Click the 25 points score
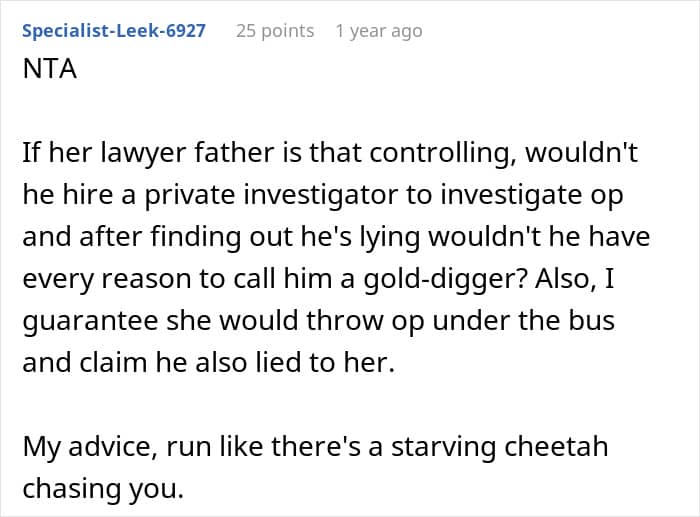 (x=275, y=31)
